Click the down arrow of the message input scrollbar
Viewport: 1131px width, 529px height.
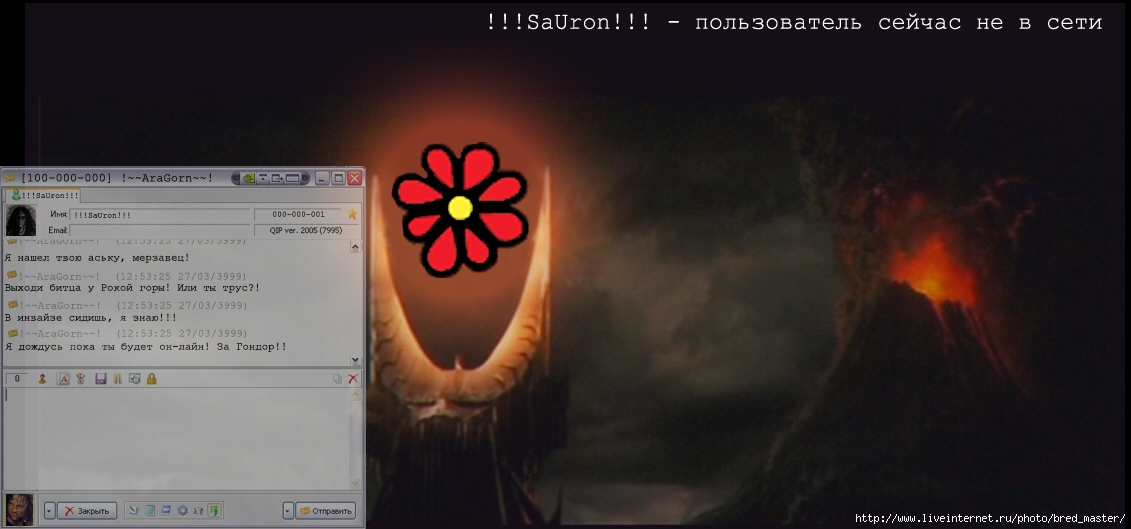[x=356, y=484]
